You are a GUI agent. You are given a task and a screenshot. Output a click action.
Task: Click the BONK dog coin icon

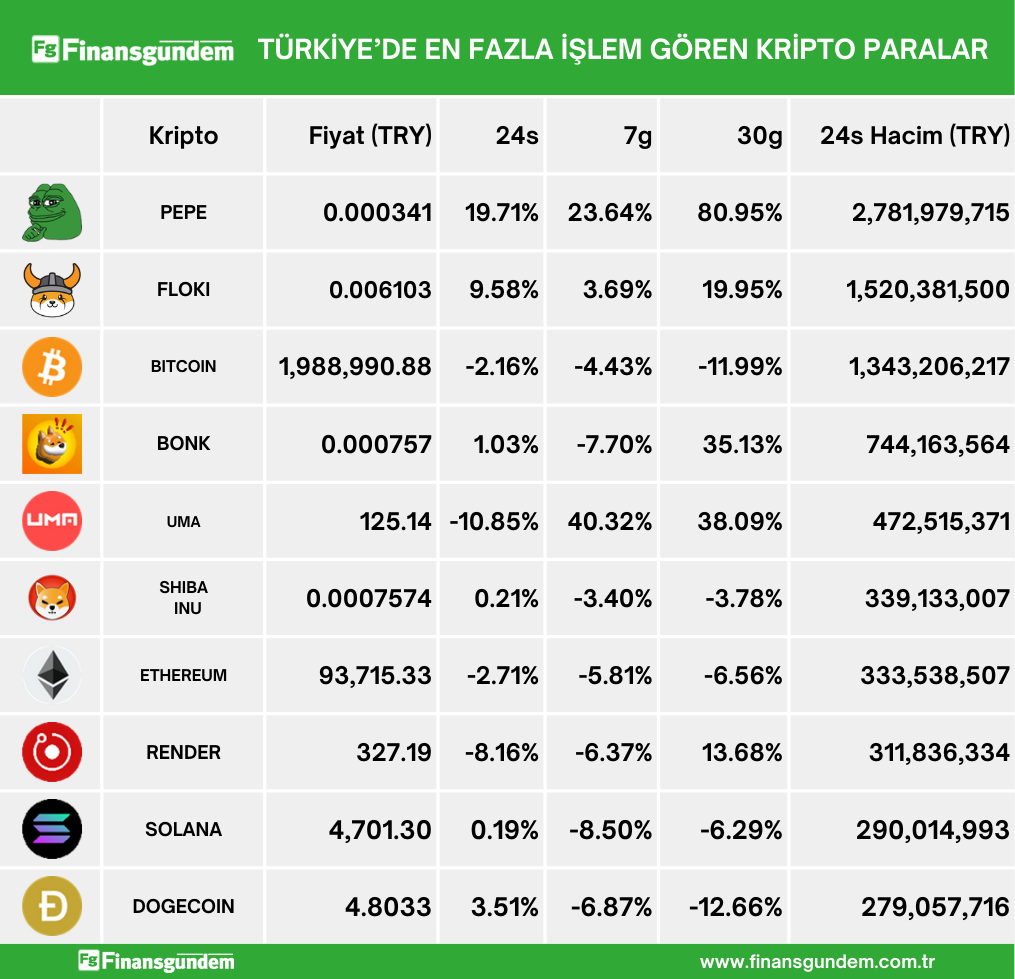(52, 444)
